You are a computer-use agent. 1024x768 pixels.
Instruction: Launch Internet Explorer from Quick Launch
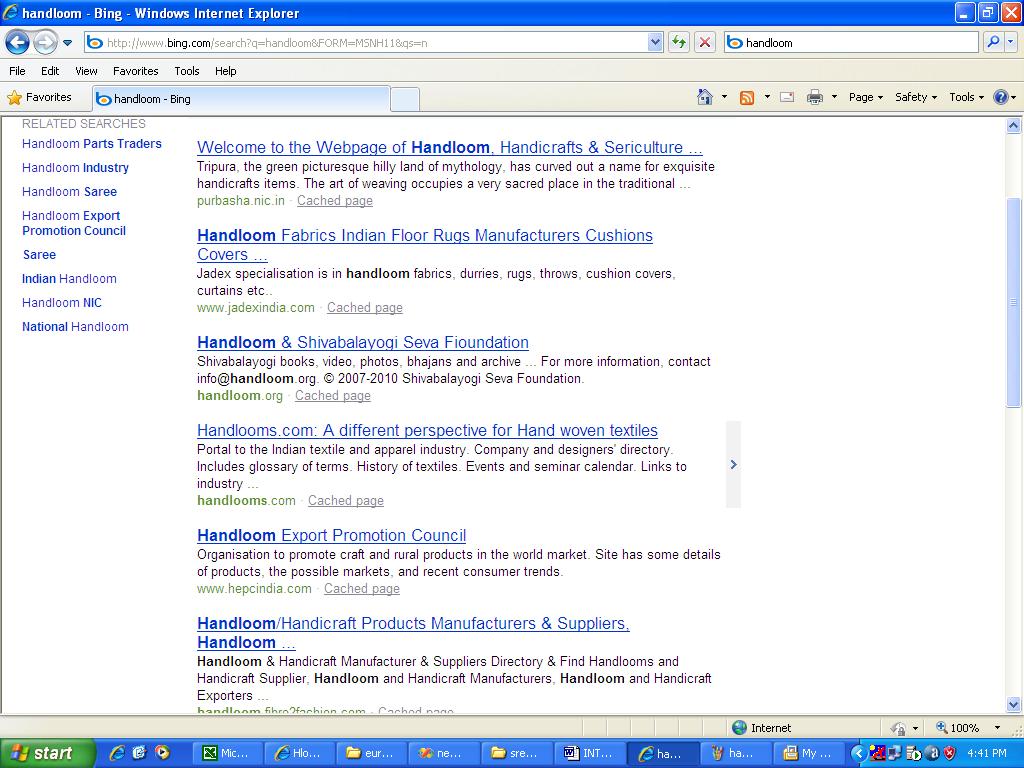coord(117,753)
